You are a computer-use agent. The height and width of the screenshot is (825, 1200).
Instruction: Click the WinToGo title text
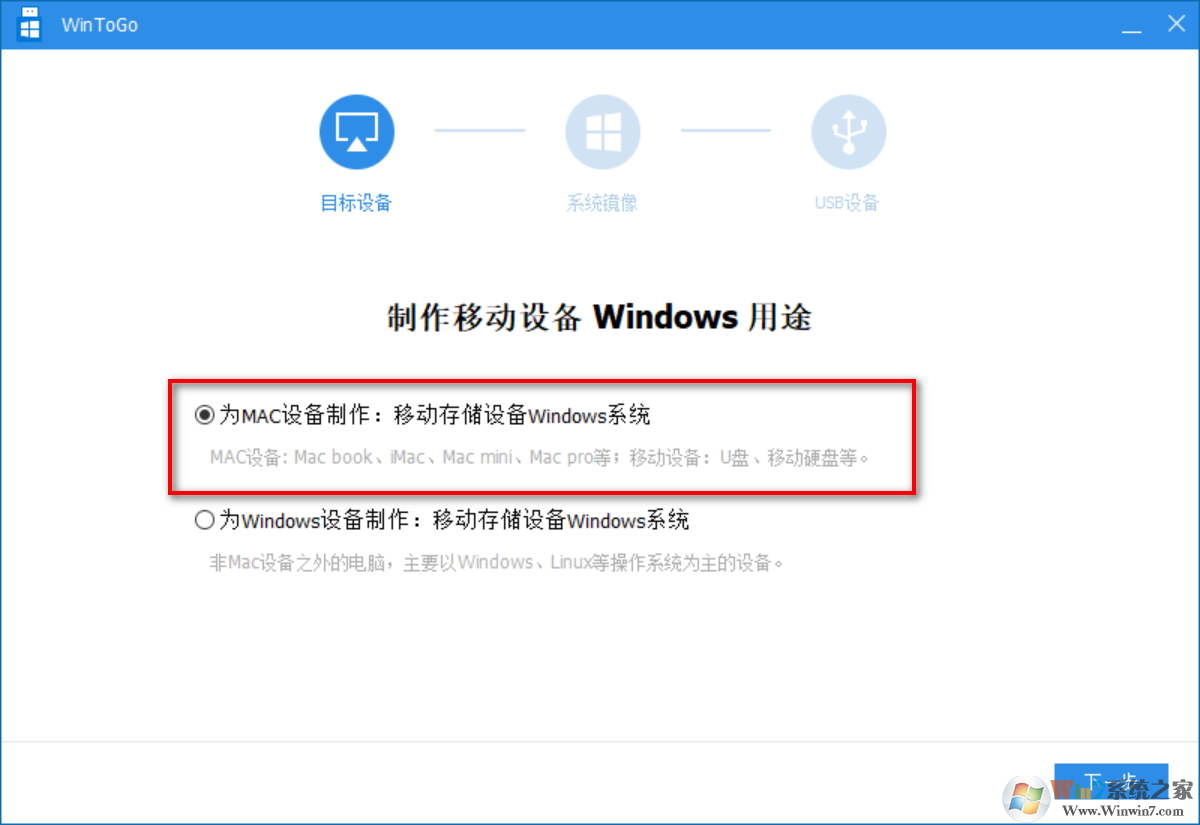point(100,25)
